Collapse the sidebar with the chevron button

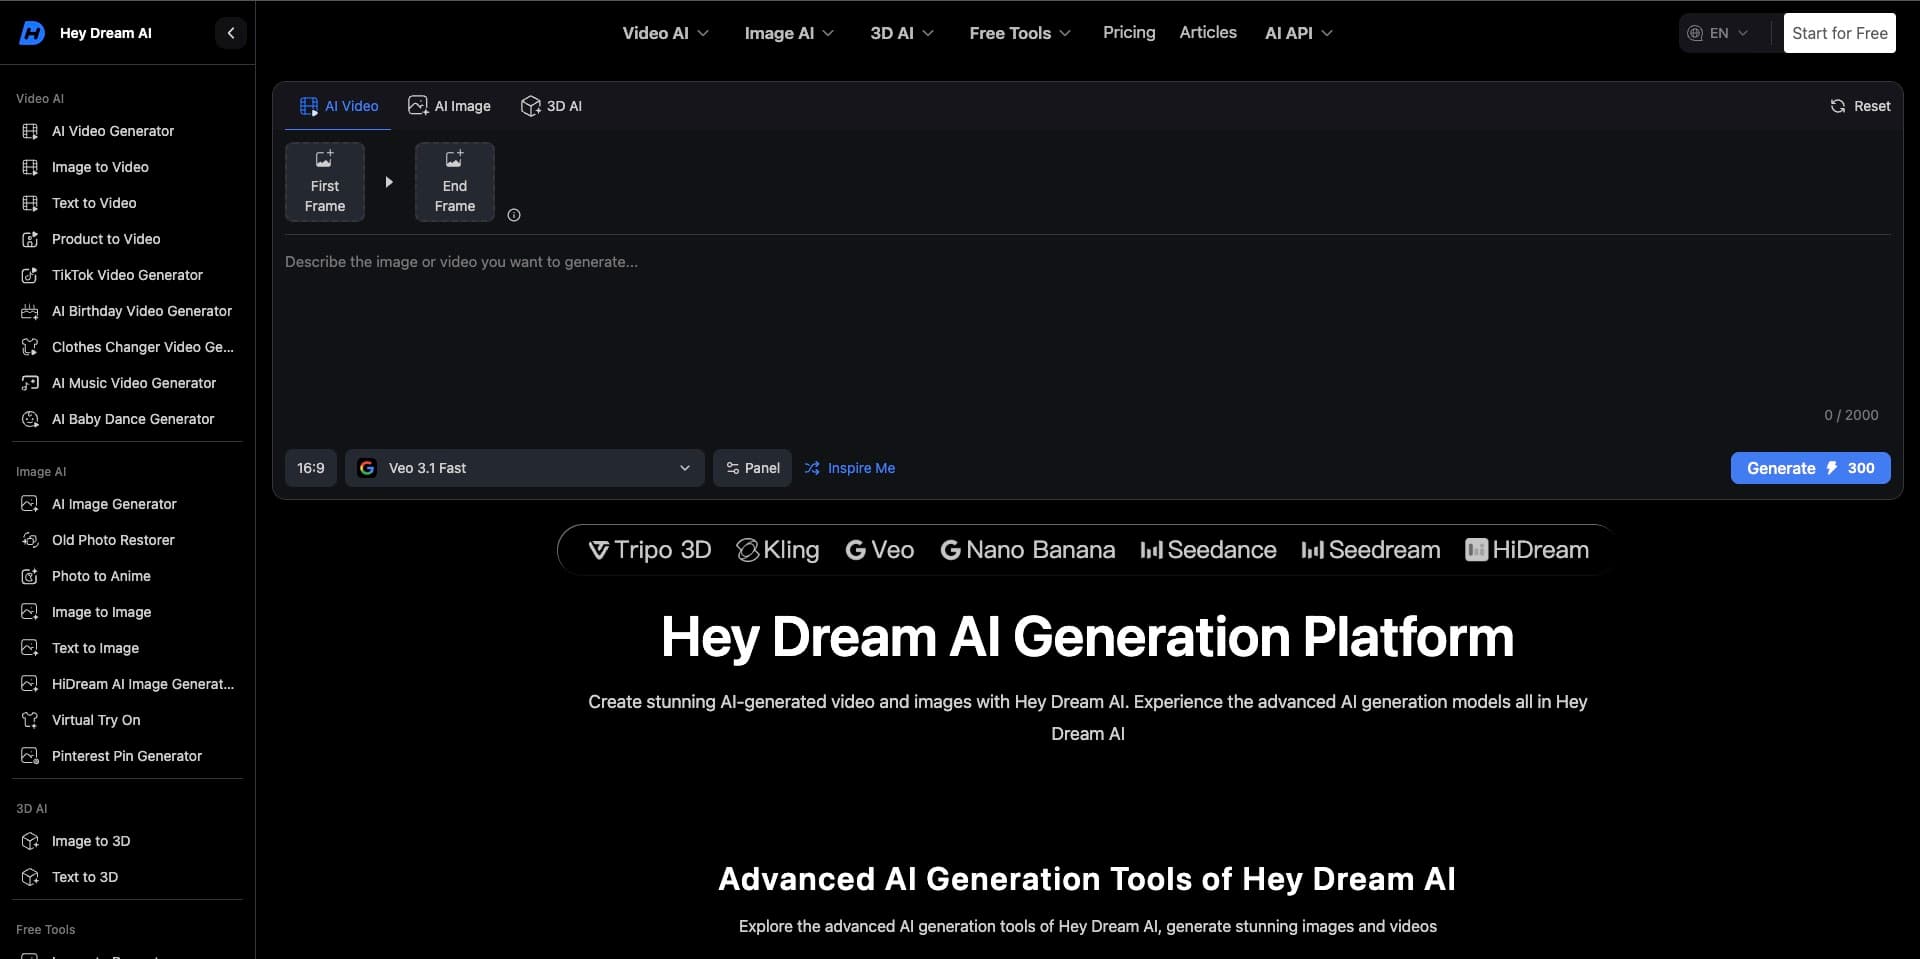[231, 33]
